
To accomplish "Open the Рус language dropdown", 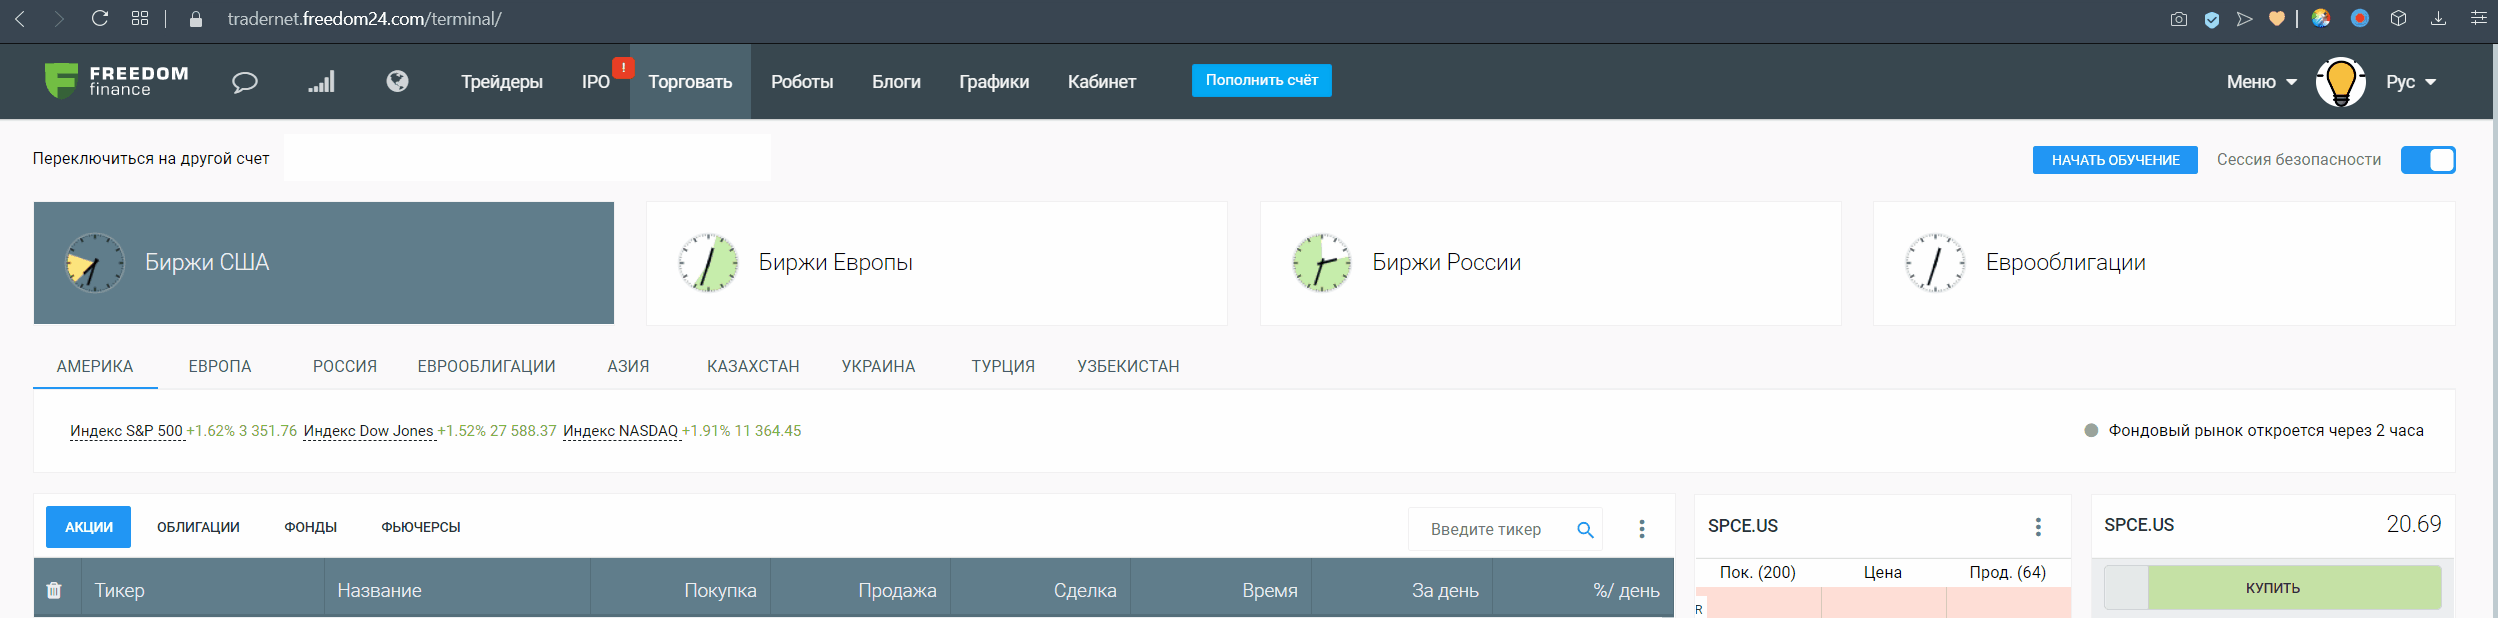I will pos(2411,82).
